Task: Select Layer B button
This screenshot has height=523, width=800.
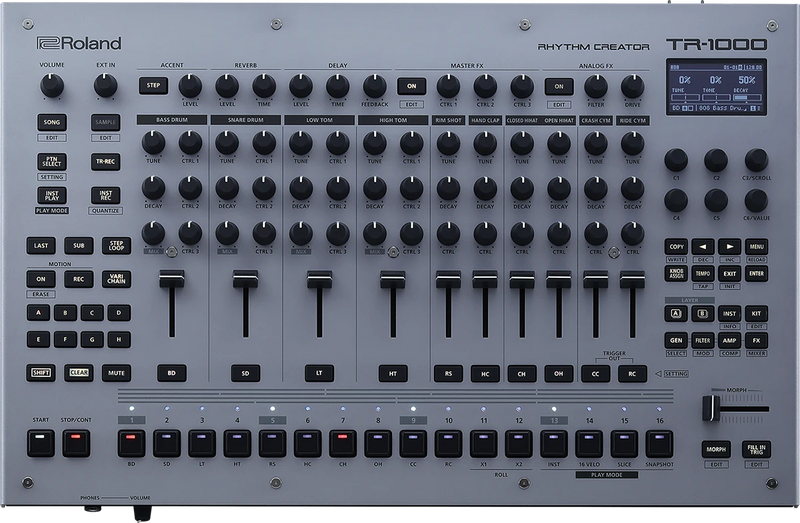Action: coord(703,314)
